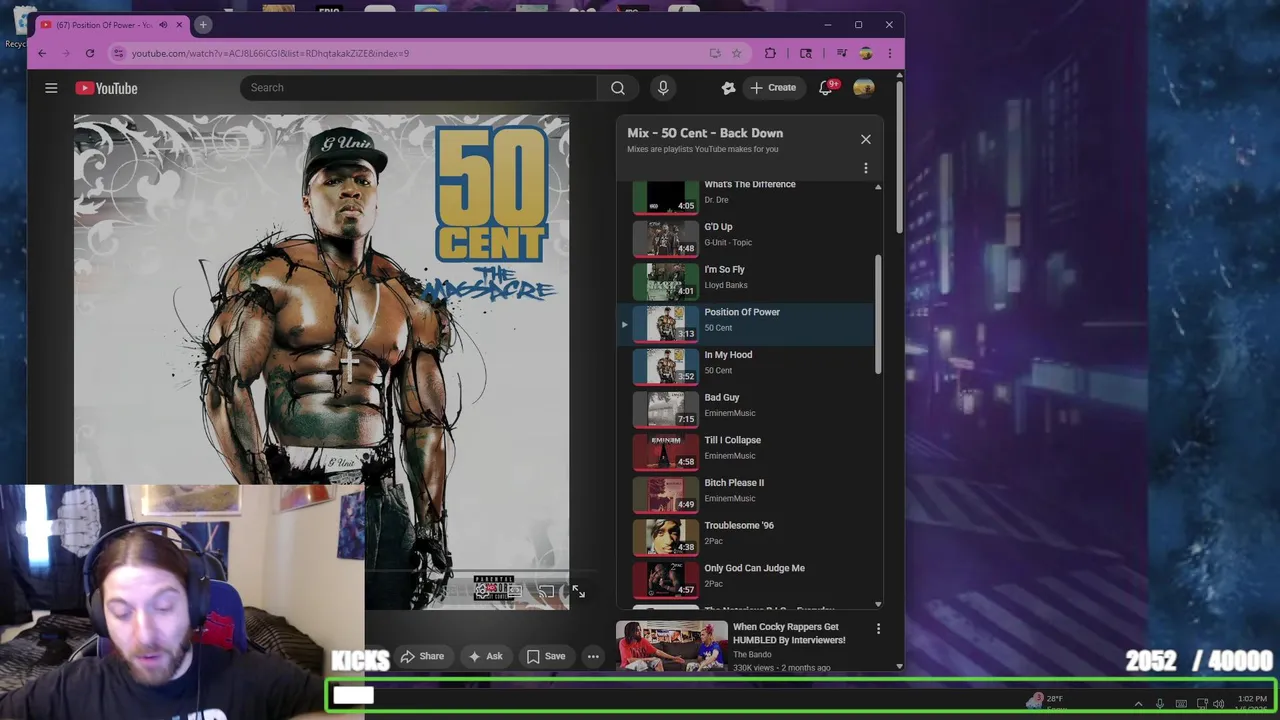
Task: Open YouTube notifications bell
Action: pyautogui.click(x=825, y=88)
